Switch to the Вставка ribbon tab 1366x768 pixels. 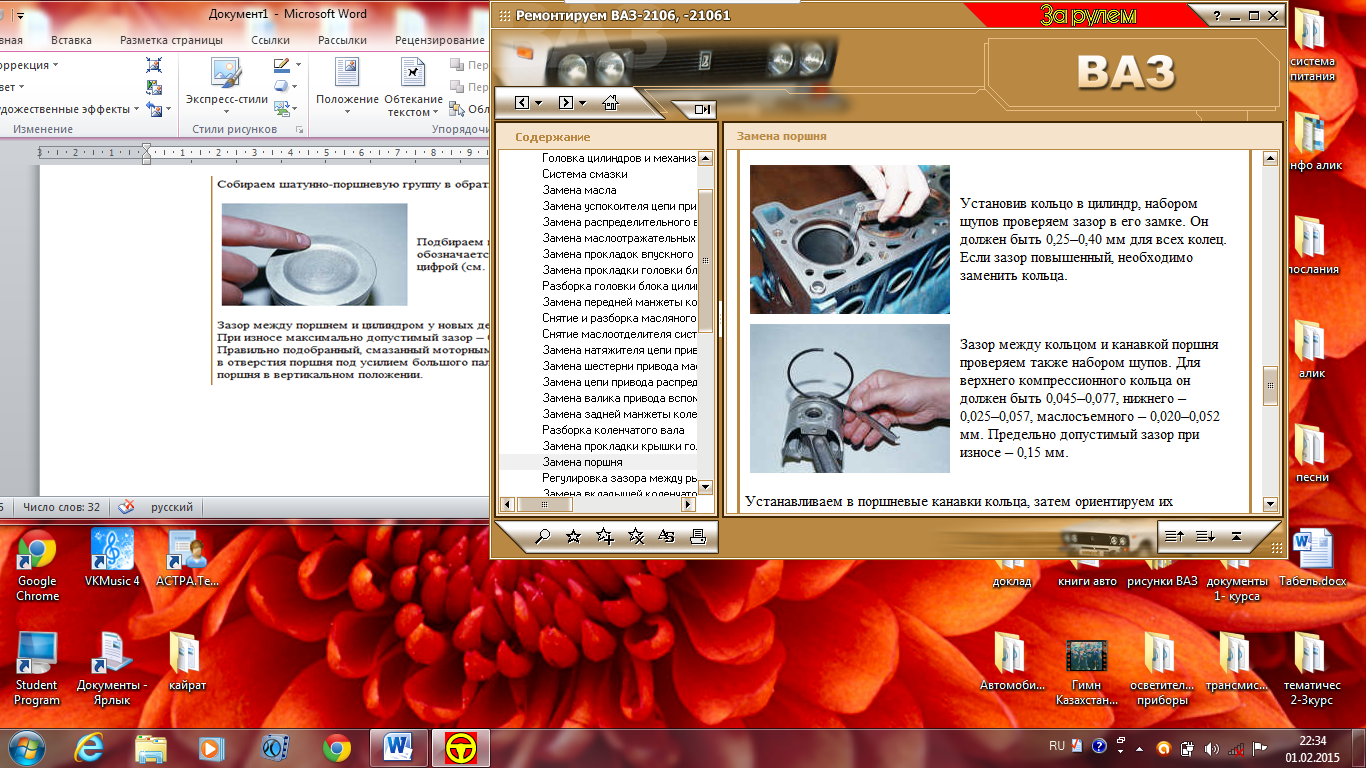[x=71, y=40]
